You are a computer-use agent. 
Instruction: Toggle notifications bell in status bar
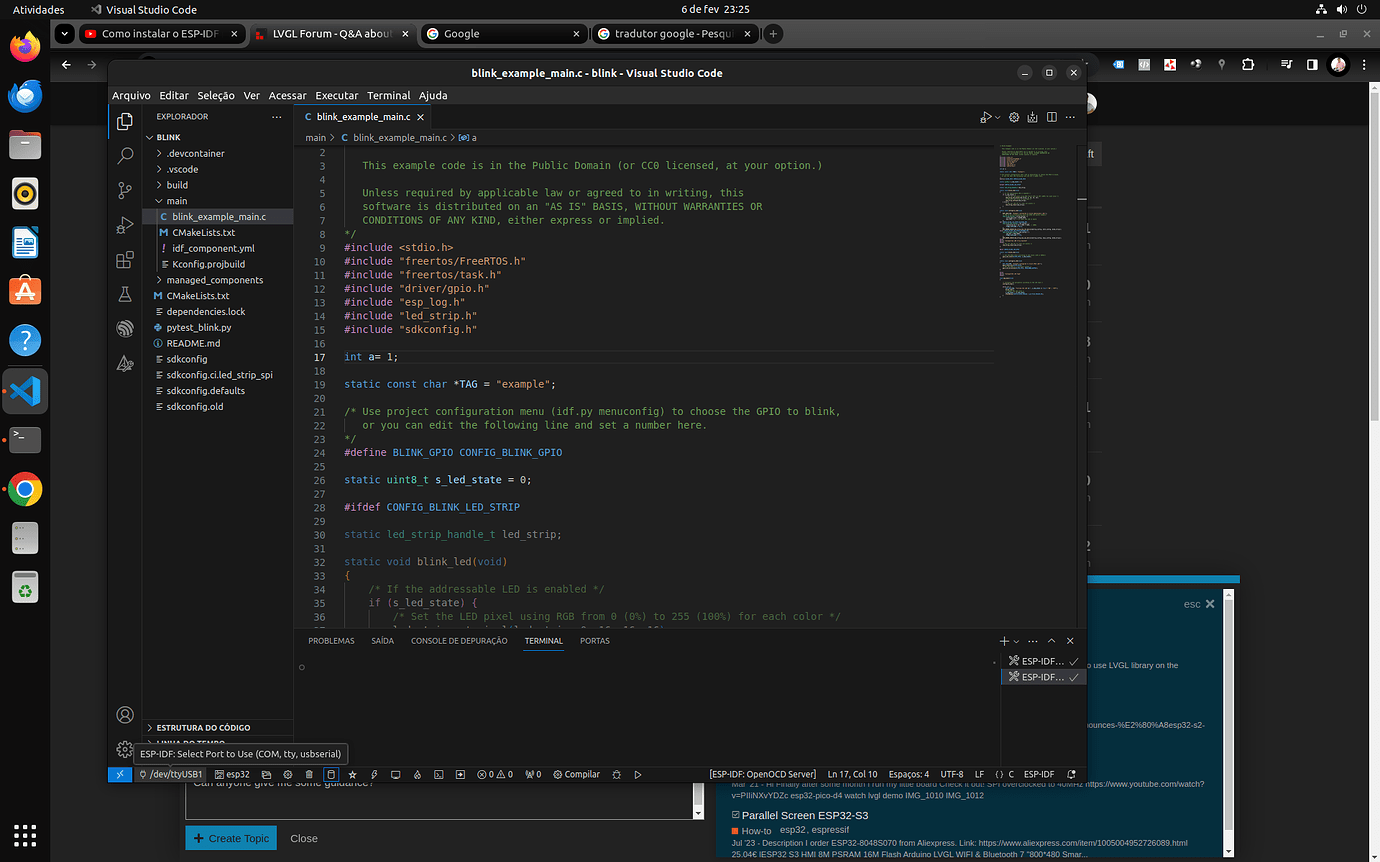point(1072,774)
